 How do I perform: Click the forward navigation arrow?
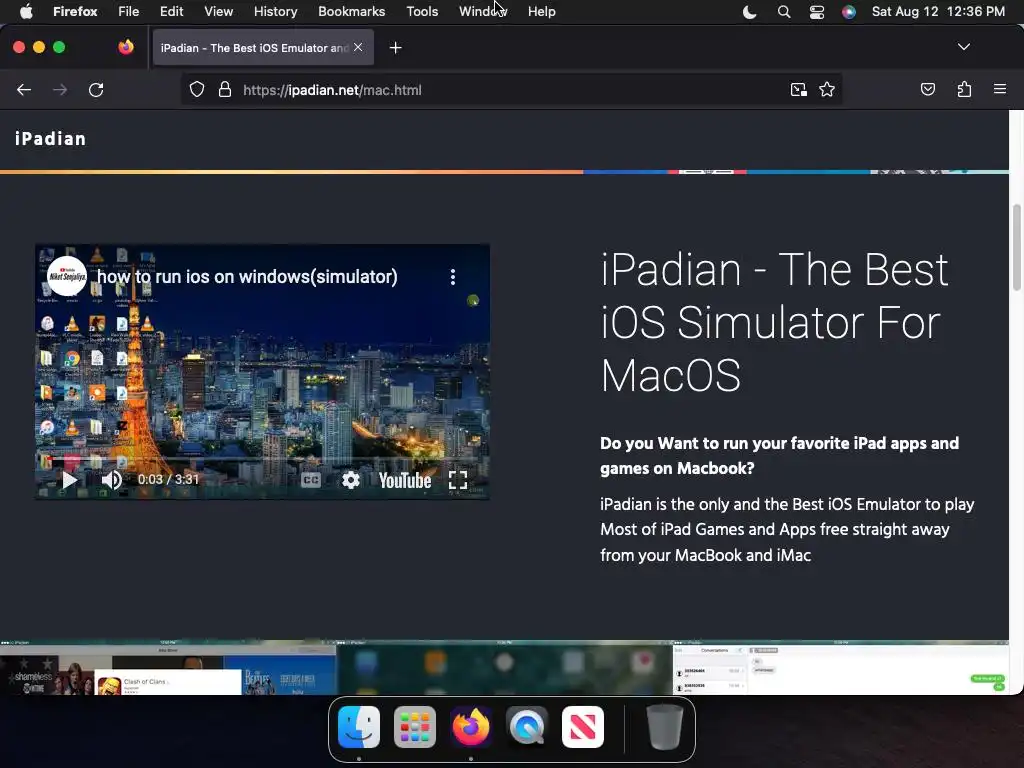tap(59, 90)
